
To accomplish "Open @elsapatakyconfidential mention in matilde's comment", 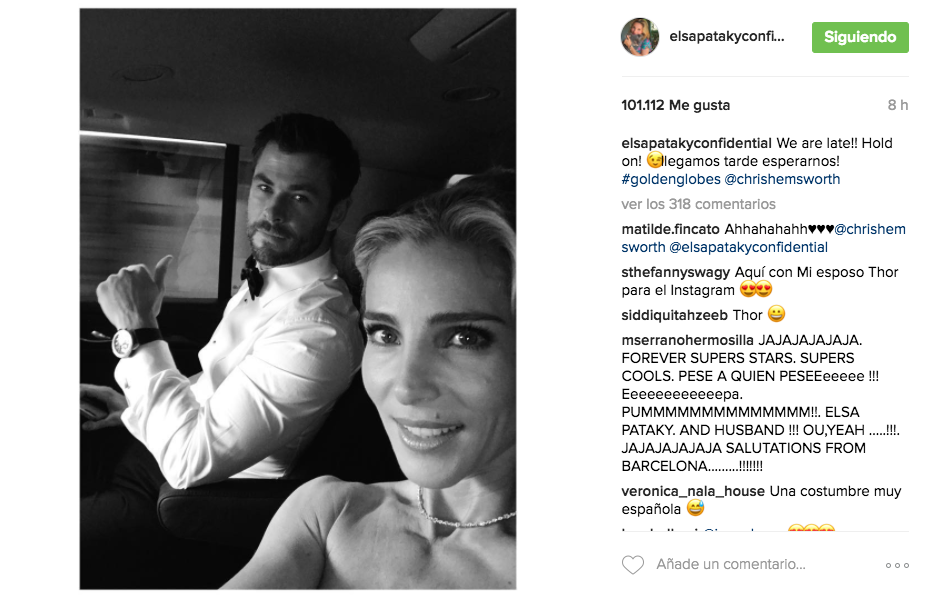I will tap(749, 247).
